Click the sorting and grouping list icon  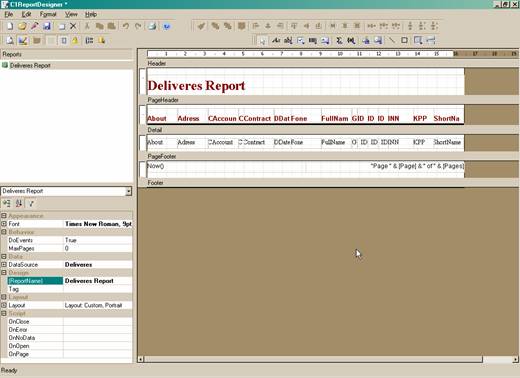coord(89,41)
